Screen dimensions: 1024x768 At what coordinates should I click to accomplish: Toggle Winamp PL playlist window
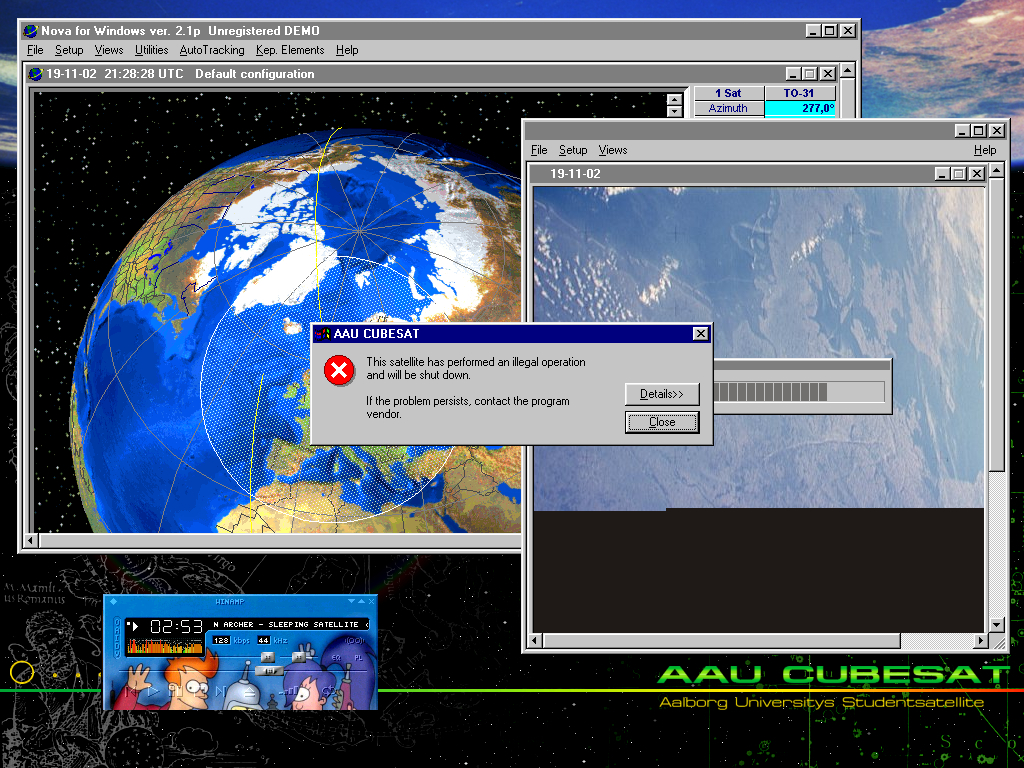359,658
